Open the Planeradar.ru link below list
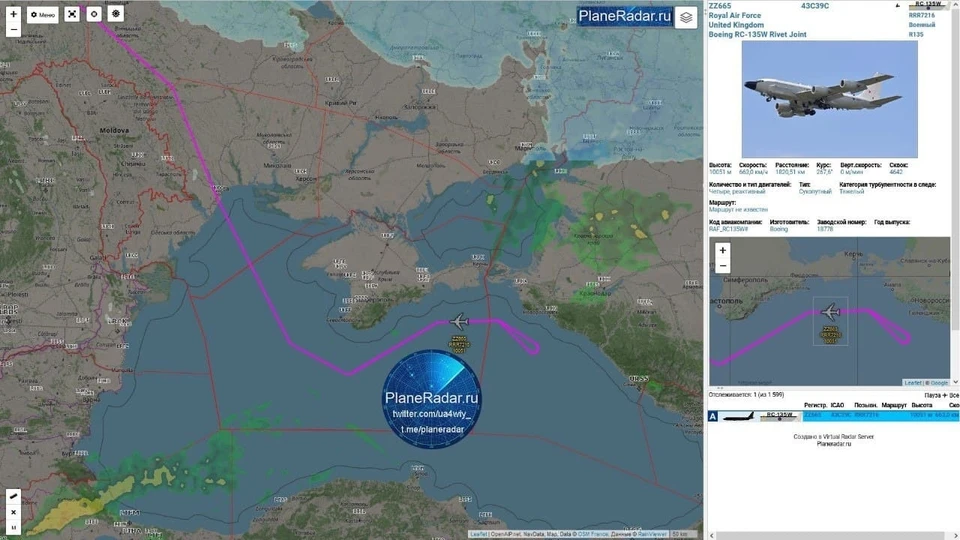The image size is (960, 540). [833, 444]
